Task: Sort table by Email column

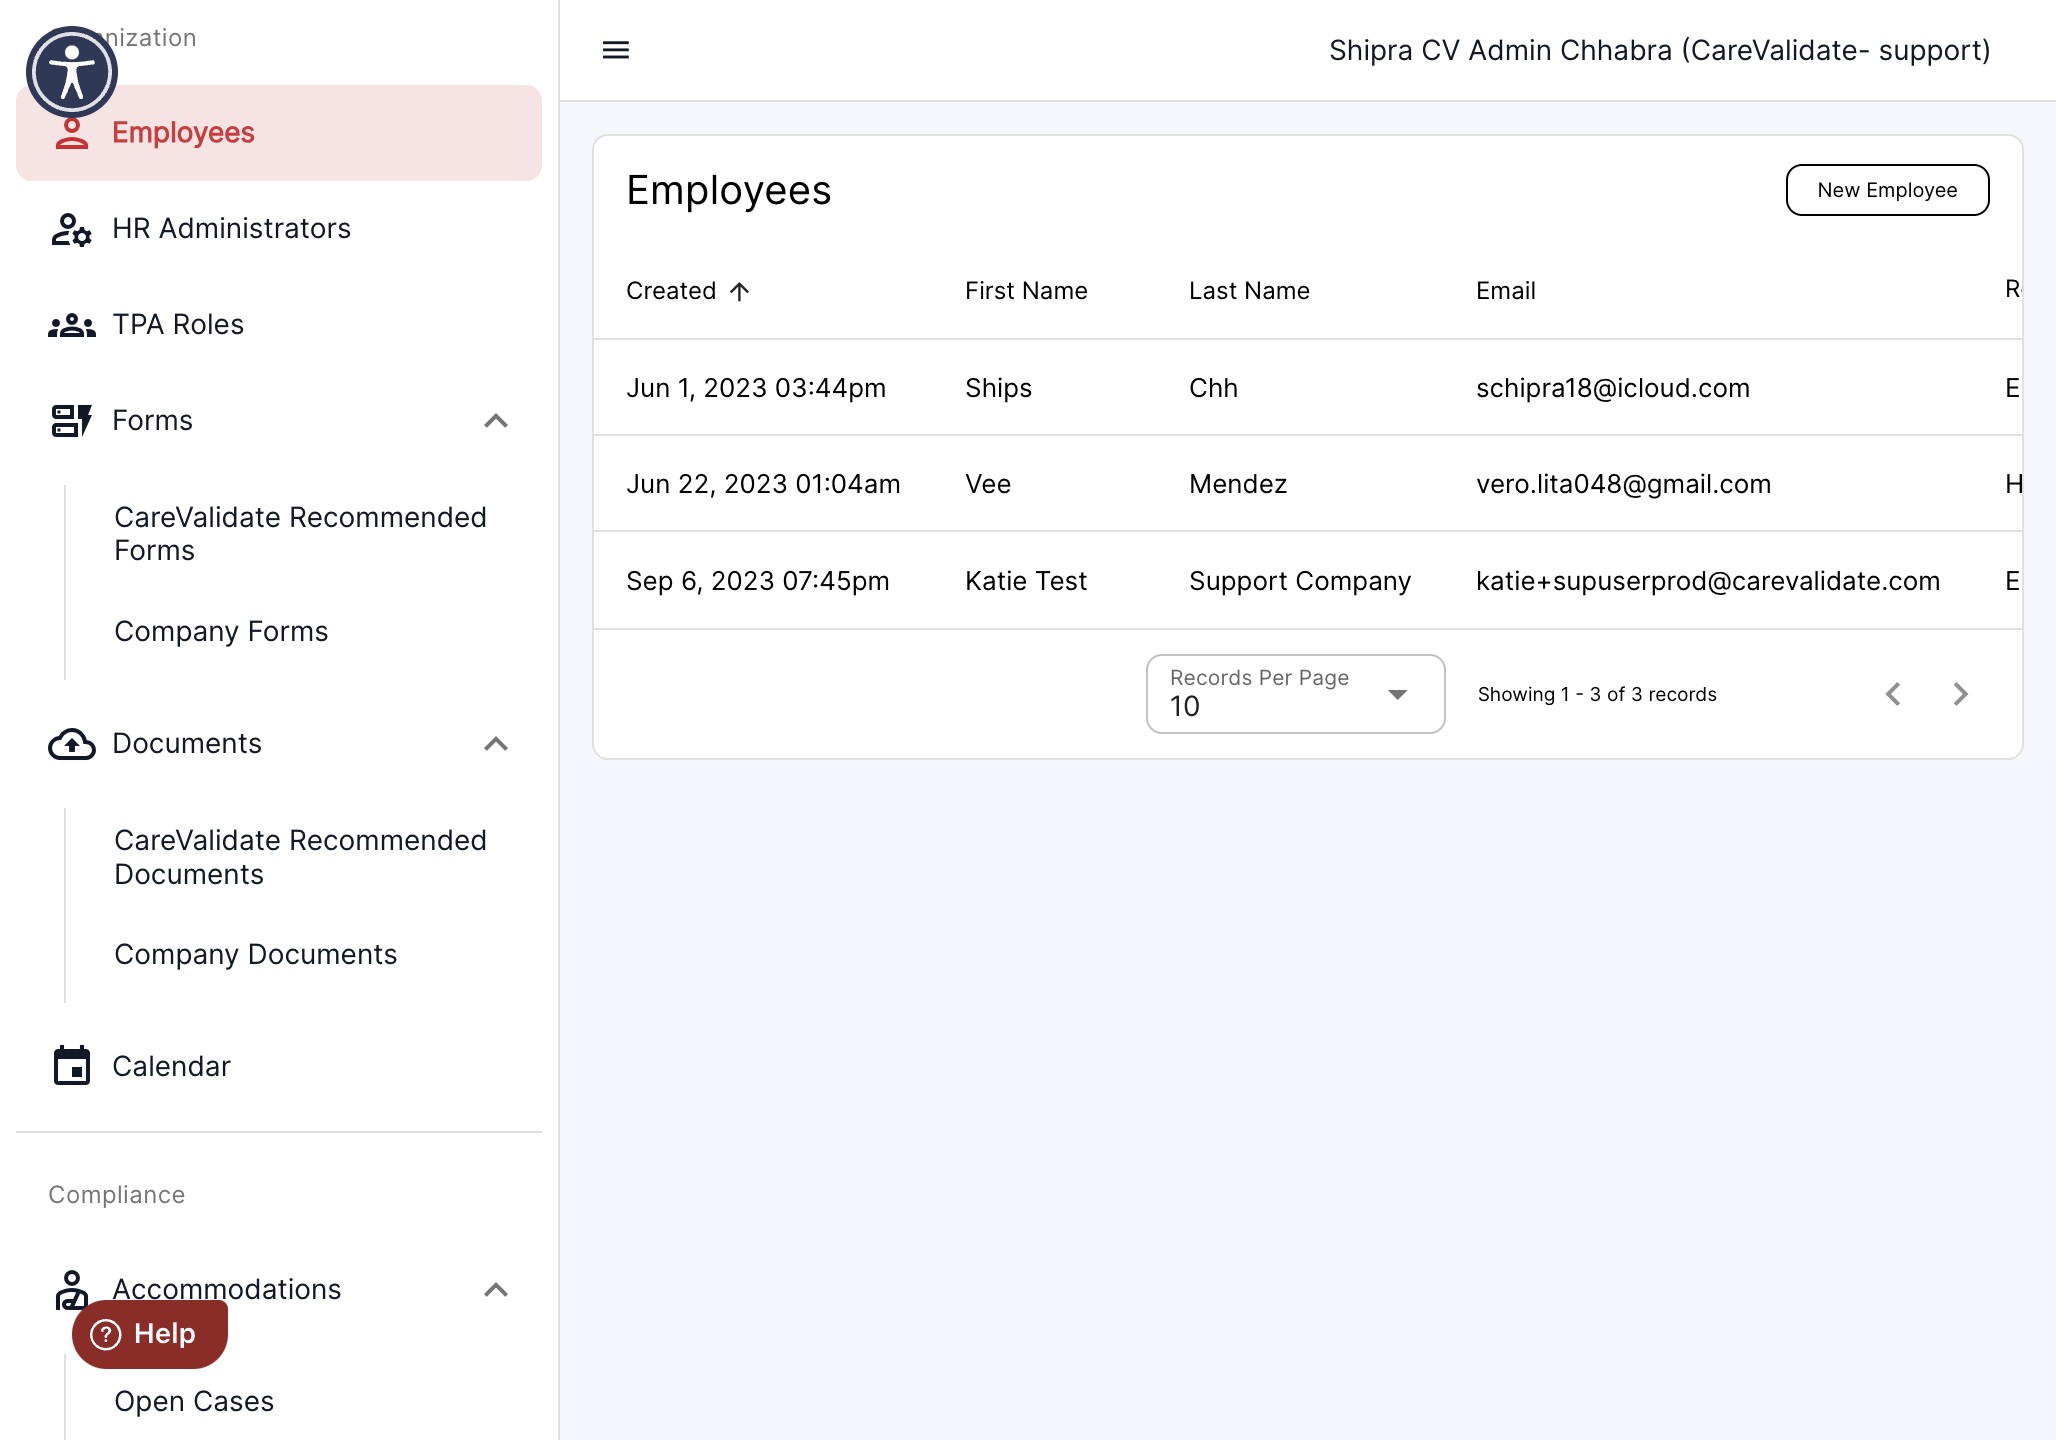Action: pos(1505,291)
